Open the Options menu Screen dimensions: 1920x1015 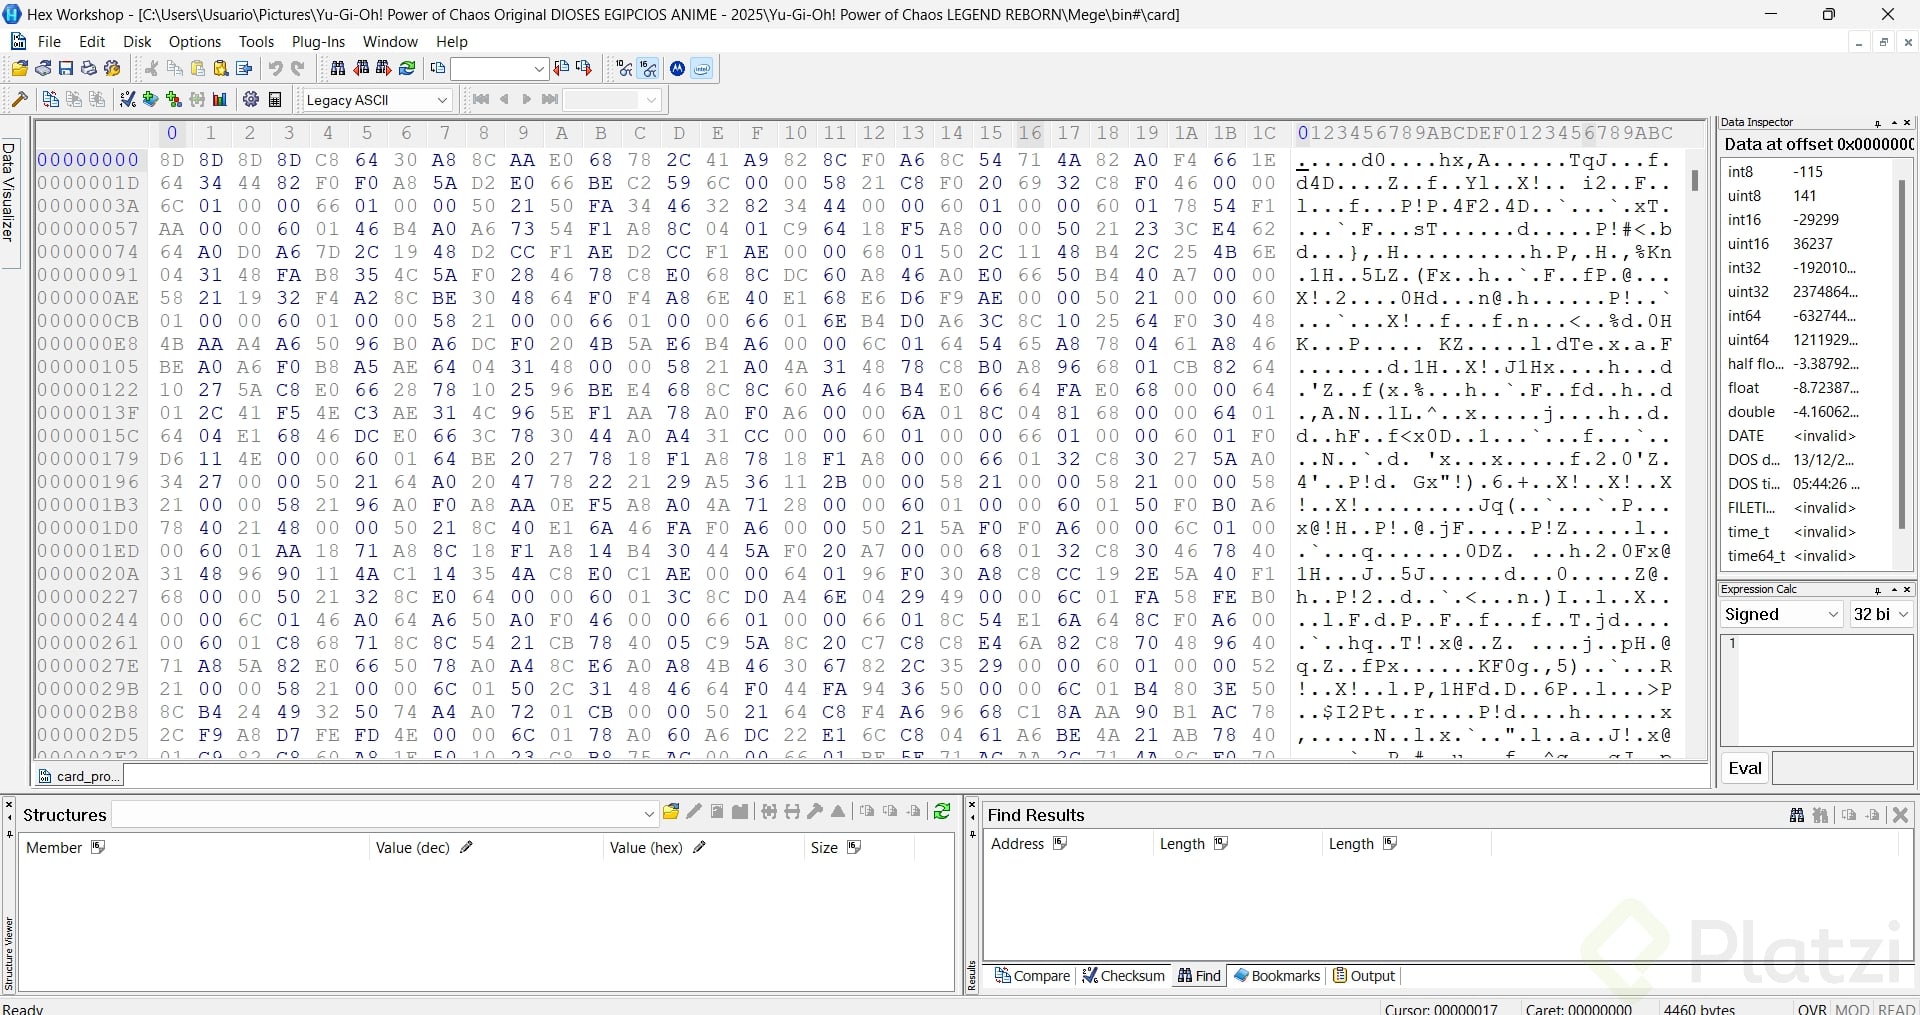point(195,42)
